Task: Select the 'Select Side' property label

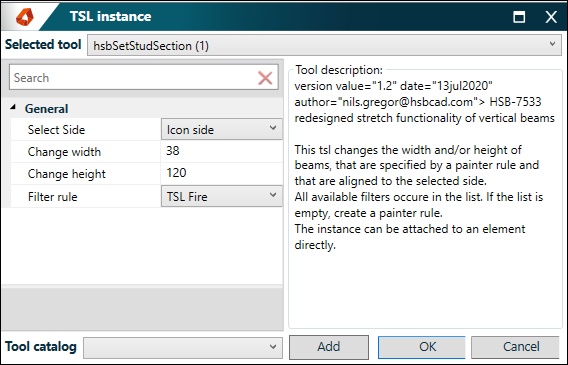Action: coord(56,130)
